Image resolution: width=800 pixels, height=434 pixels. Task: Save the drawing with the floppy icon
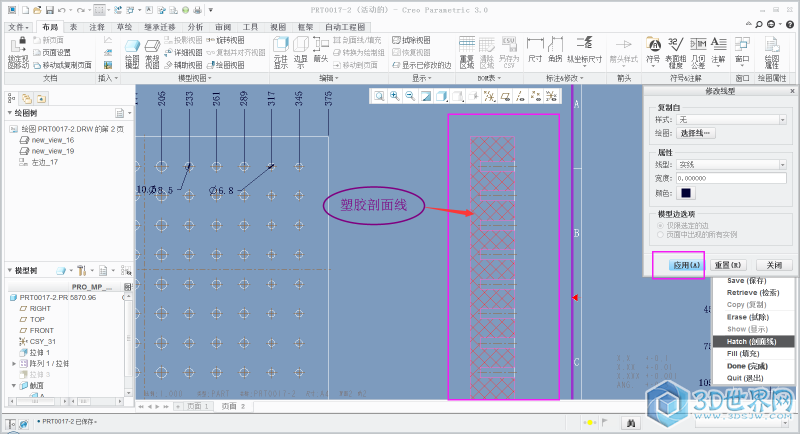tap(49, 10)
